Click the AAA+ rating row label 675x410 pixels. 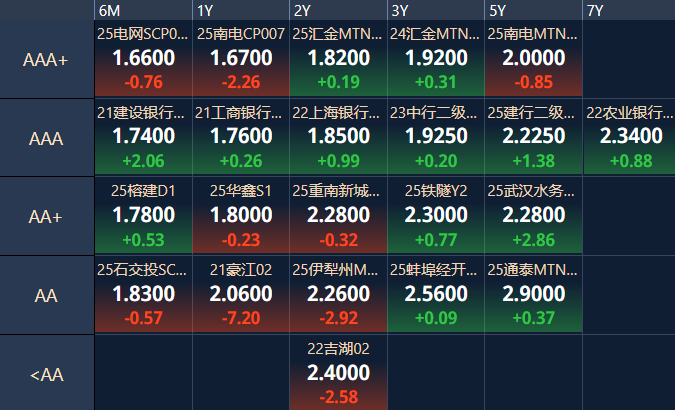(x=46, y=59)
